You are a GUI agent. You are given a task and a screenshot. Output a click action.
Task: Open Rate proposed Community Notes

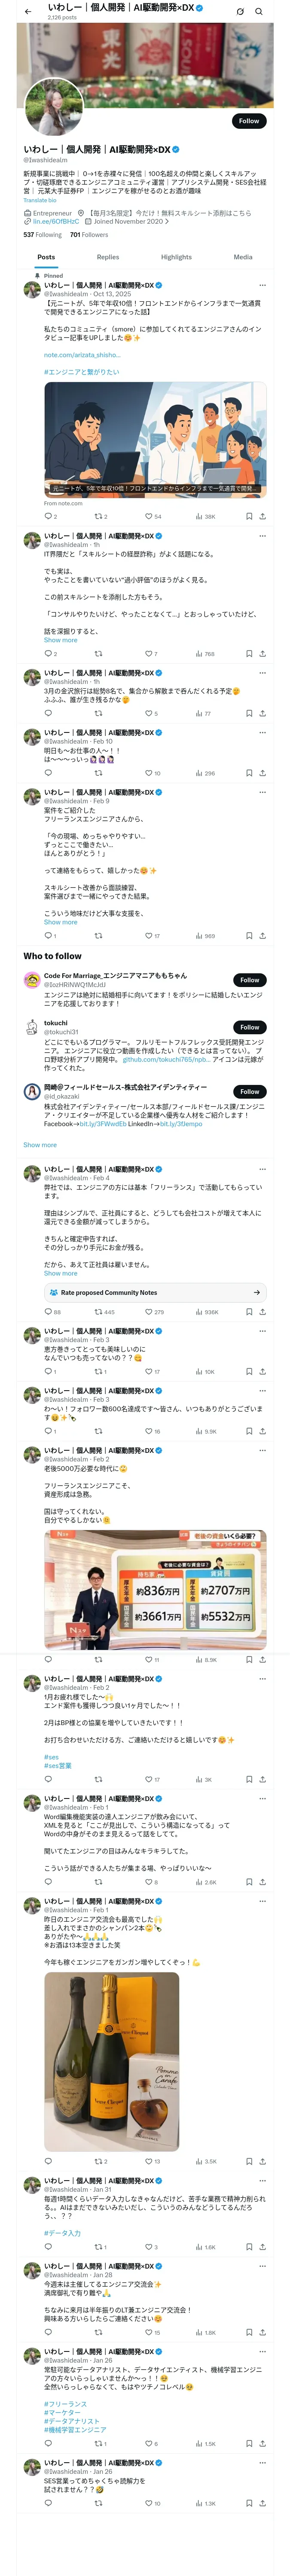(x=155, y=1292)
